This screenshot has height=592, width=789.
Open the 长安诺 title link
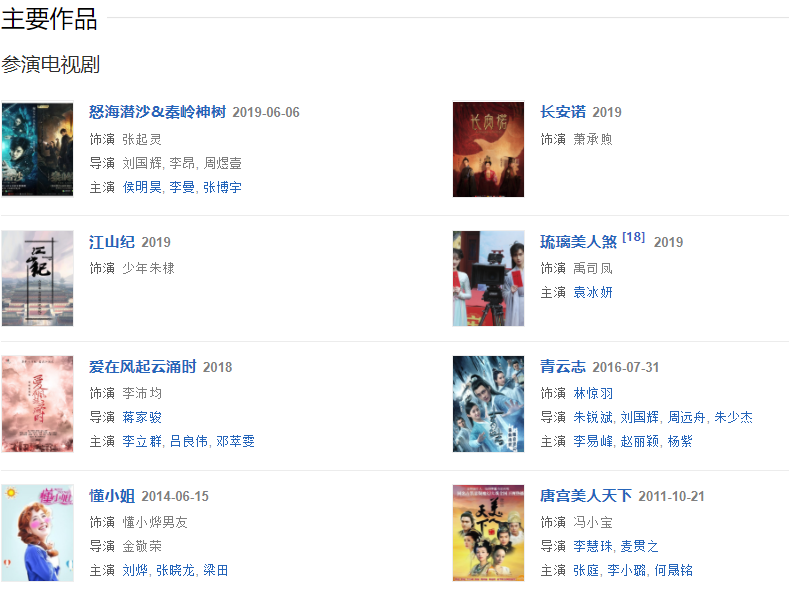coord(563,112)
